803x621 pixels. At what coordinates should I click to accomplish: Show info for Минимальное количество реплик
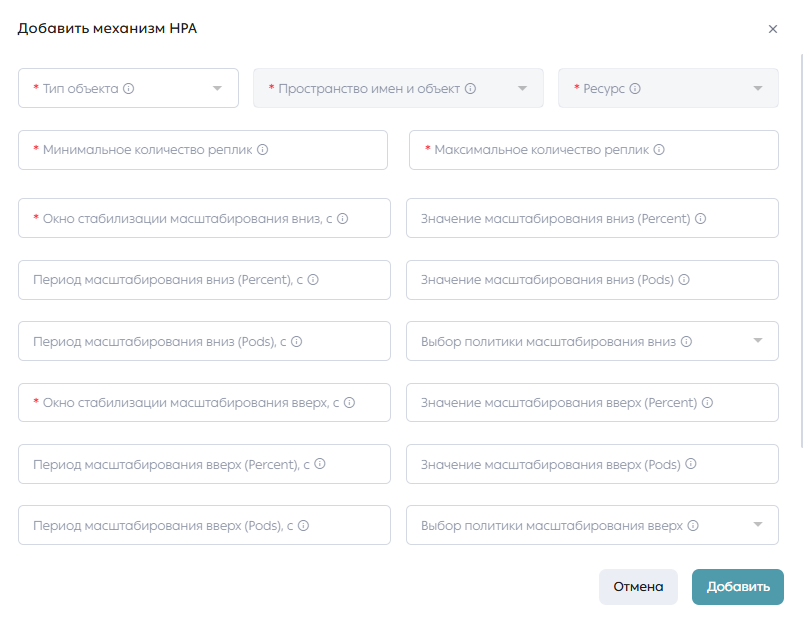pyautogui.click(x=263, y=149)
